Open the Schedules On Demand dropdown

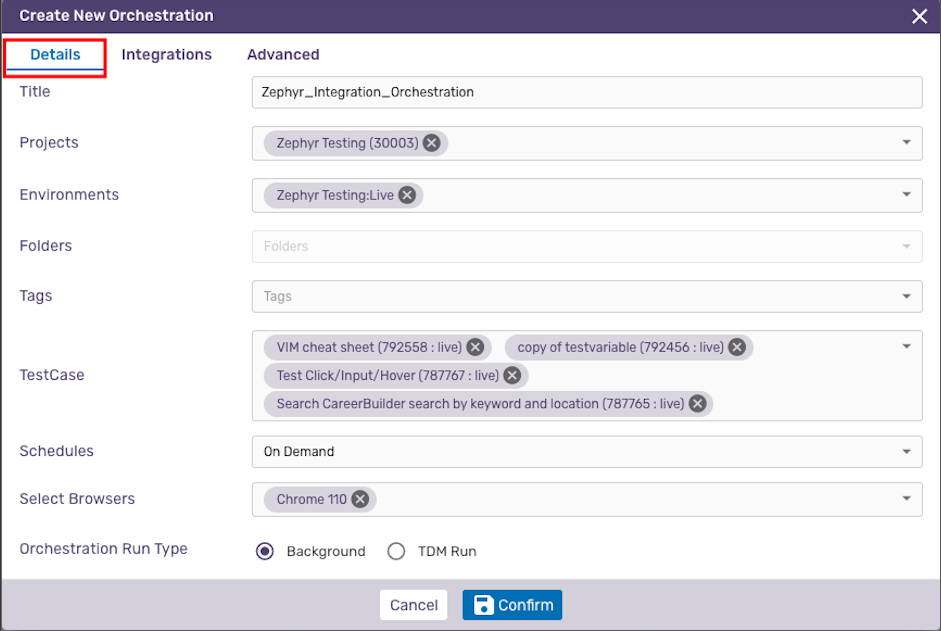coord(587,451)
